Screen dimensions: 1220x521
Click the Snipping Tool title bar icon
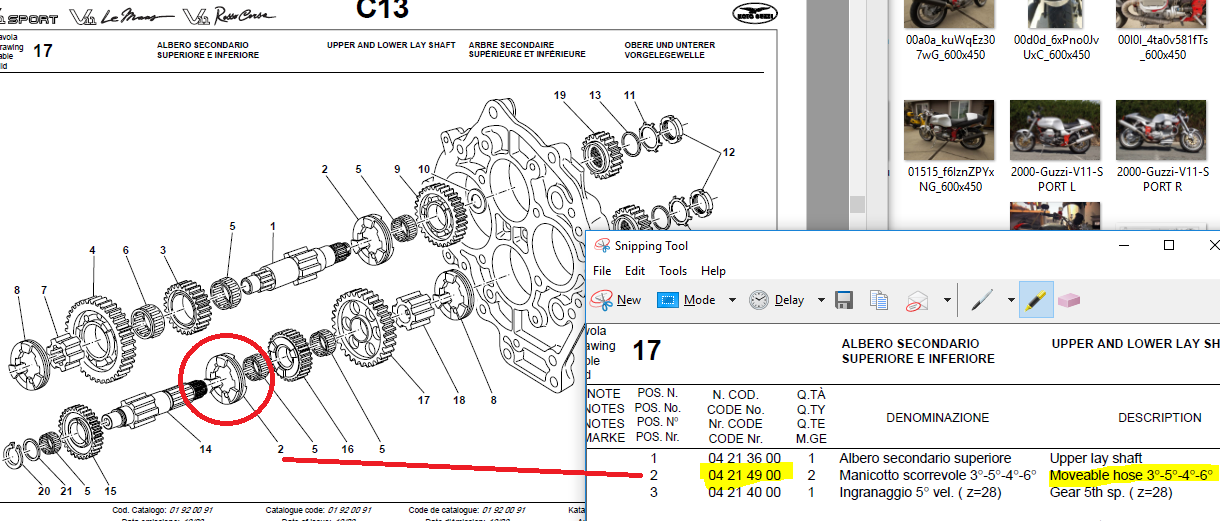(602, 246)
